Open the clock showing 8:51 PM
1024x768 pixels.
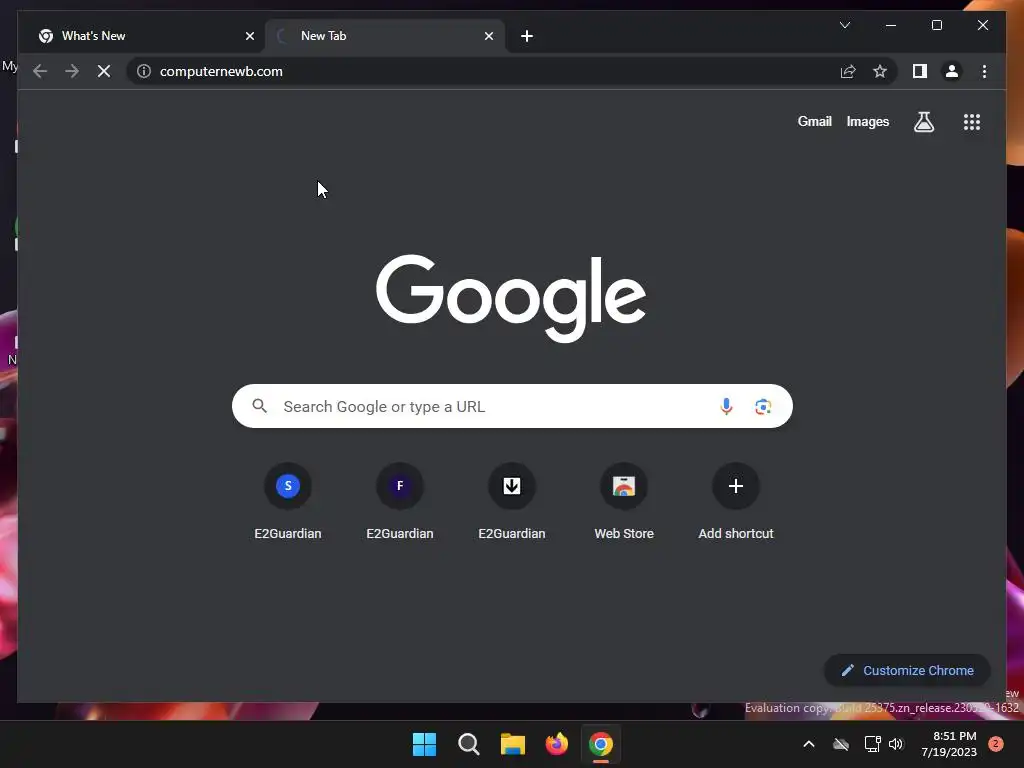[949, 744]
